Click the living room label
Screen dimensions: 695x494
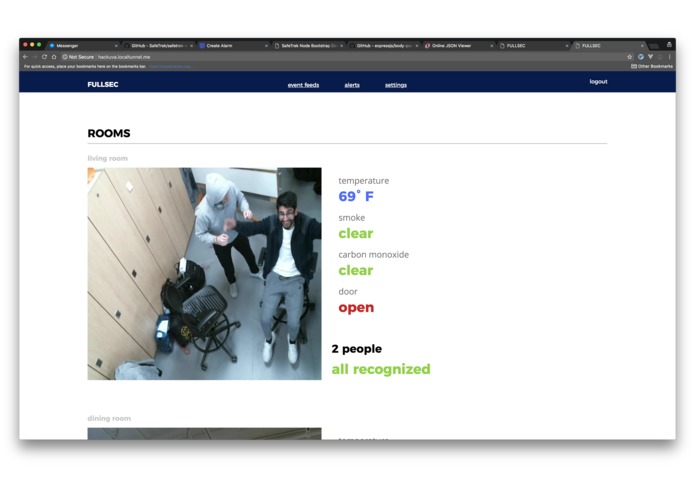108,158
